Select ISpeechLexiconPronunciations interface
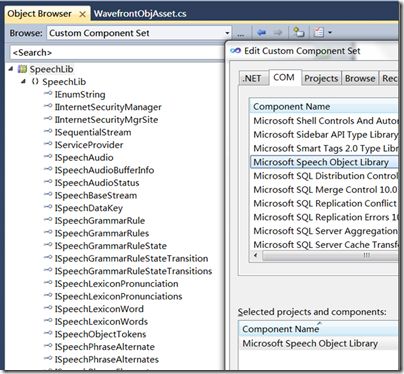This screenshot has width=404, height=374. point(119,297)
